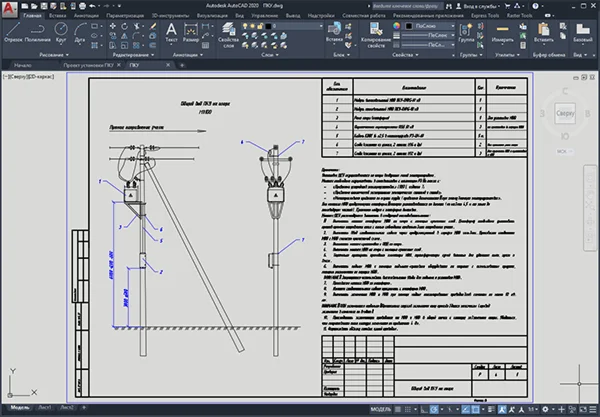This screenshot has height=417, width=600.
Task: Choose the Copy tool in Редактирование
Action: (x=113, y=36)
